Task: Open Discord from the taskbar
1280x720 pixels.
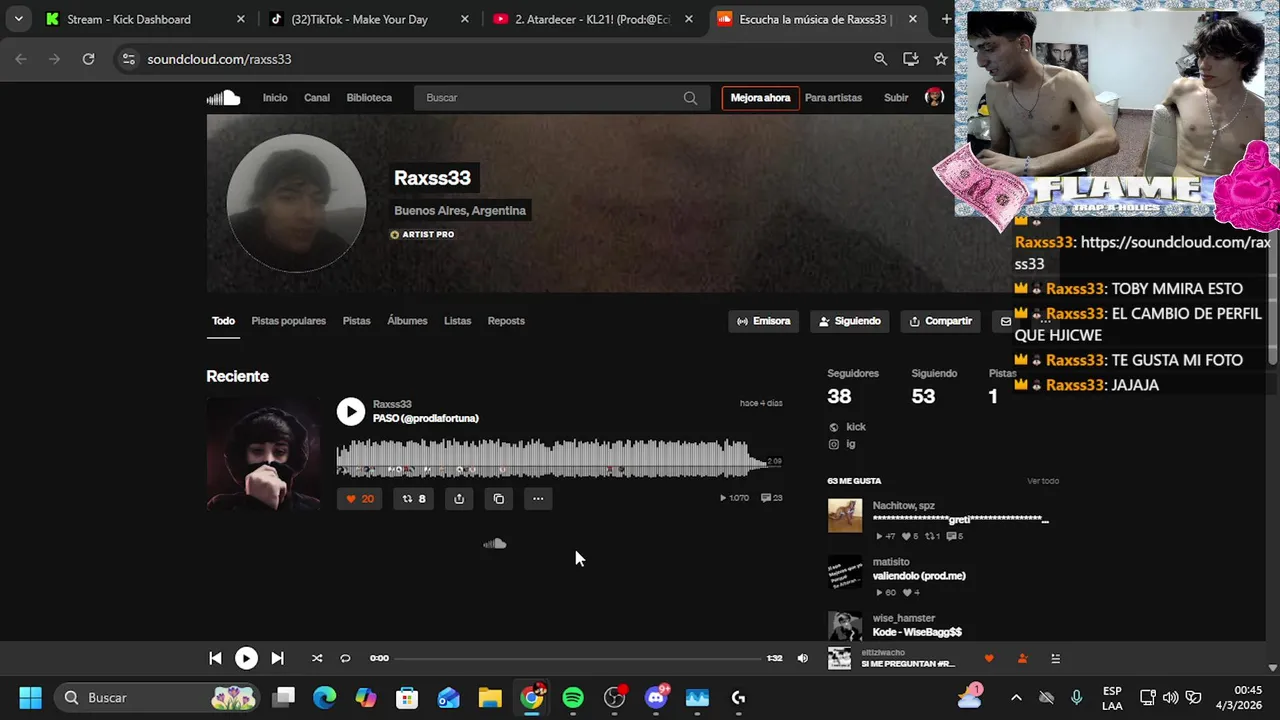Action: (656, 698)
